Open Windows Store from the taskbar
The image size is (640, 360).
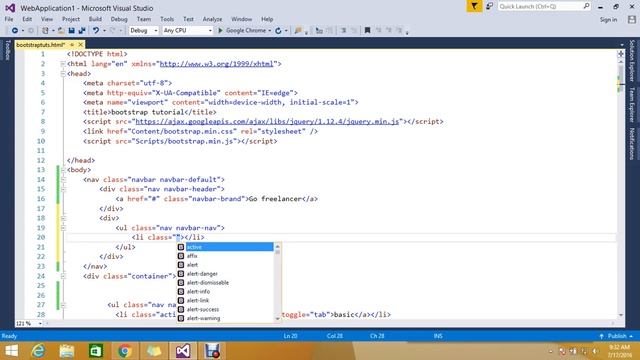point(96,351)
